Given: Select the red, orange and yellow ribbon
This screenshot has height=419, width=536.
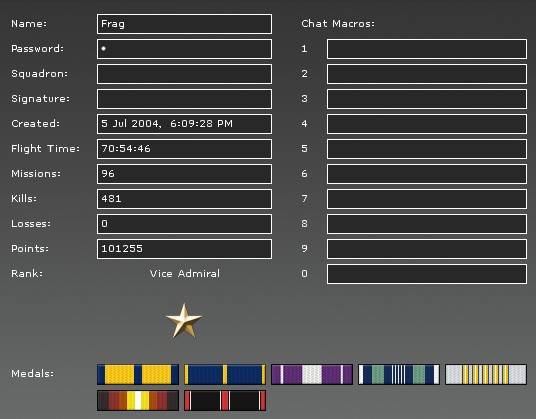Looking at the screenshot, I should pyautogui.click(x=138, y=400).
